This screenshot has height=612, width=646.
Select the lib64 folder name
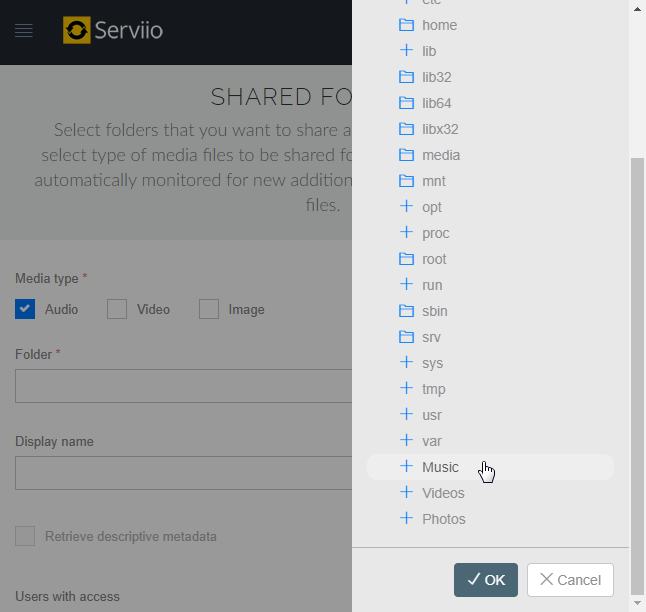point(437,103)
